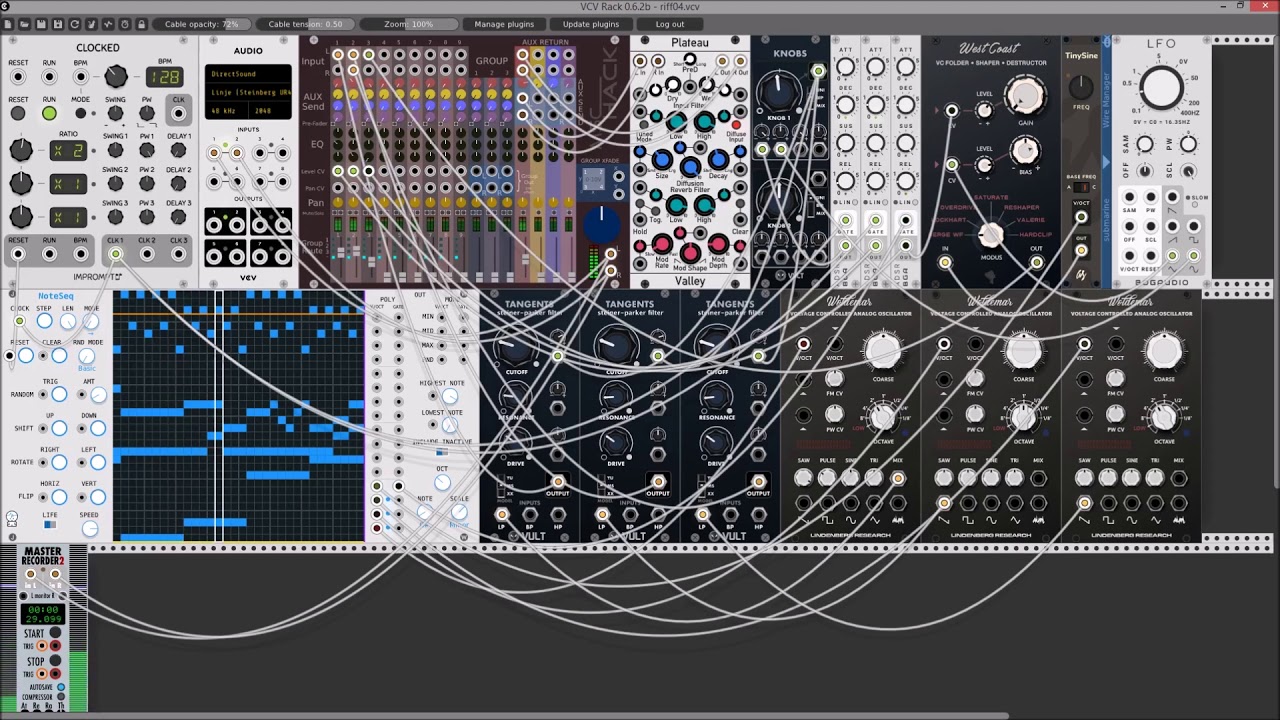
Task: Click the BPM display showing 128
Action: tap(164, 77)
